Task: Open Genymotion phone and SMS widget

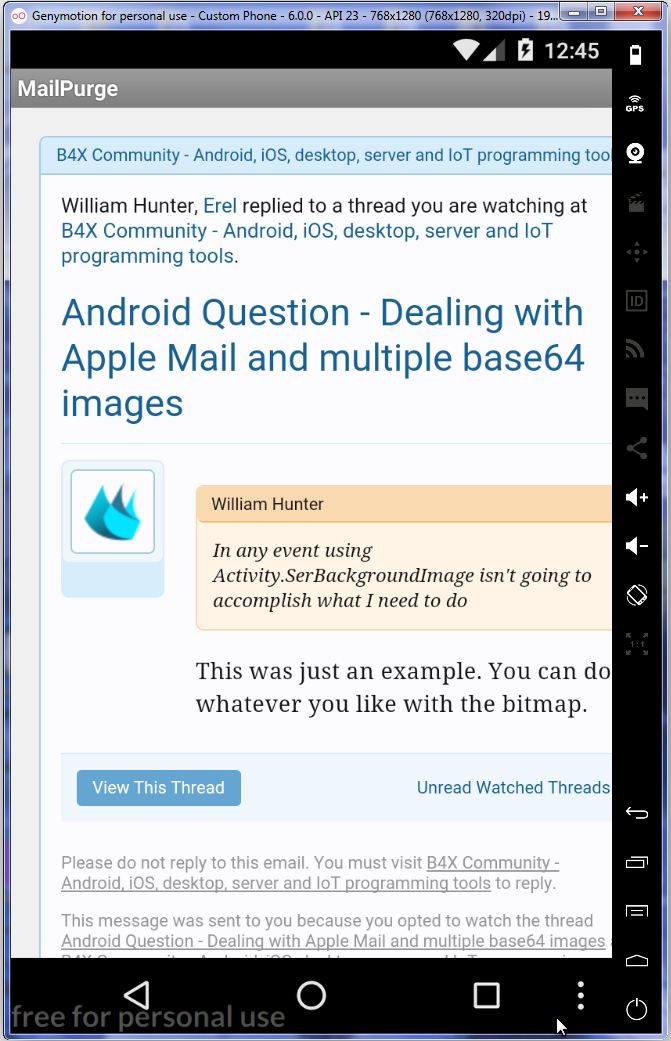Action: 636,399
